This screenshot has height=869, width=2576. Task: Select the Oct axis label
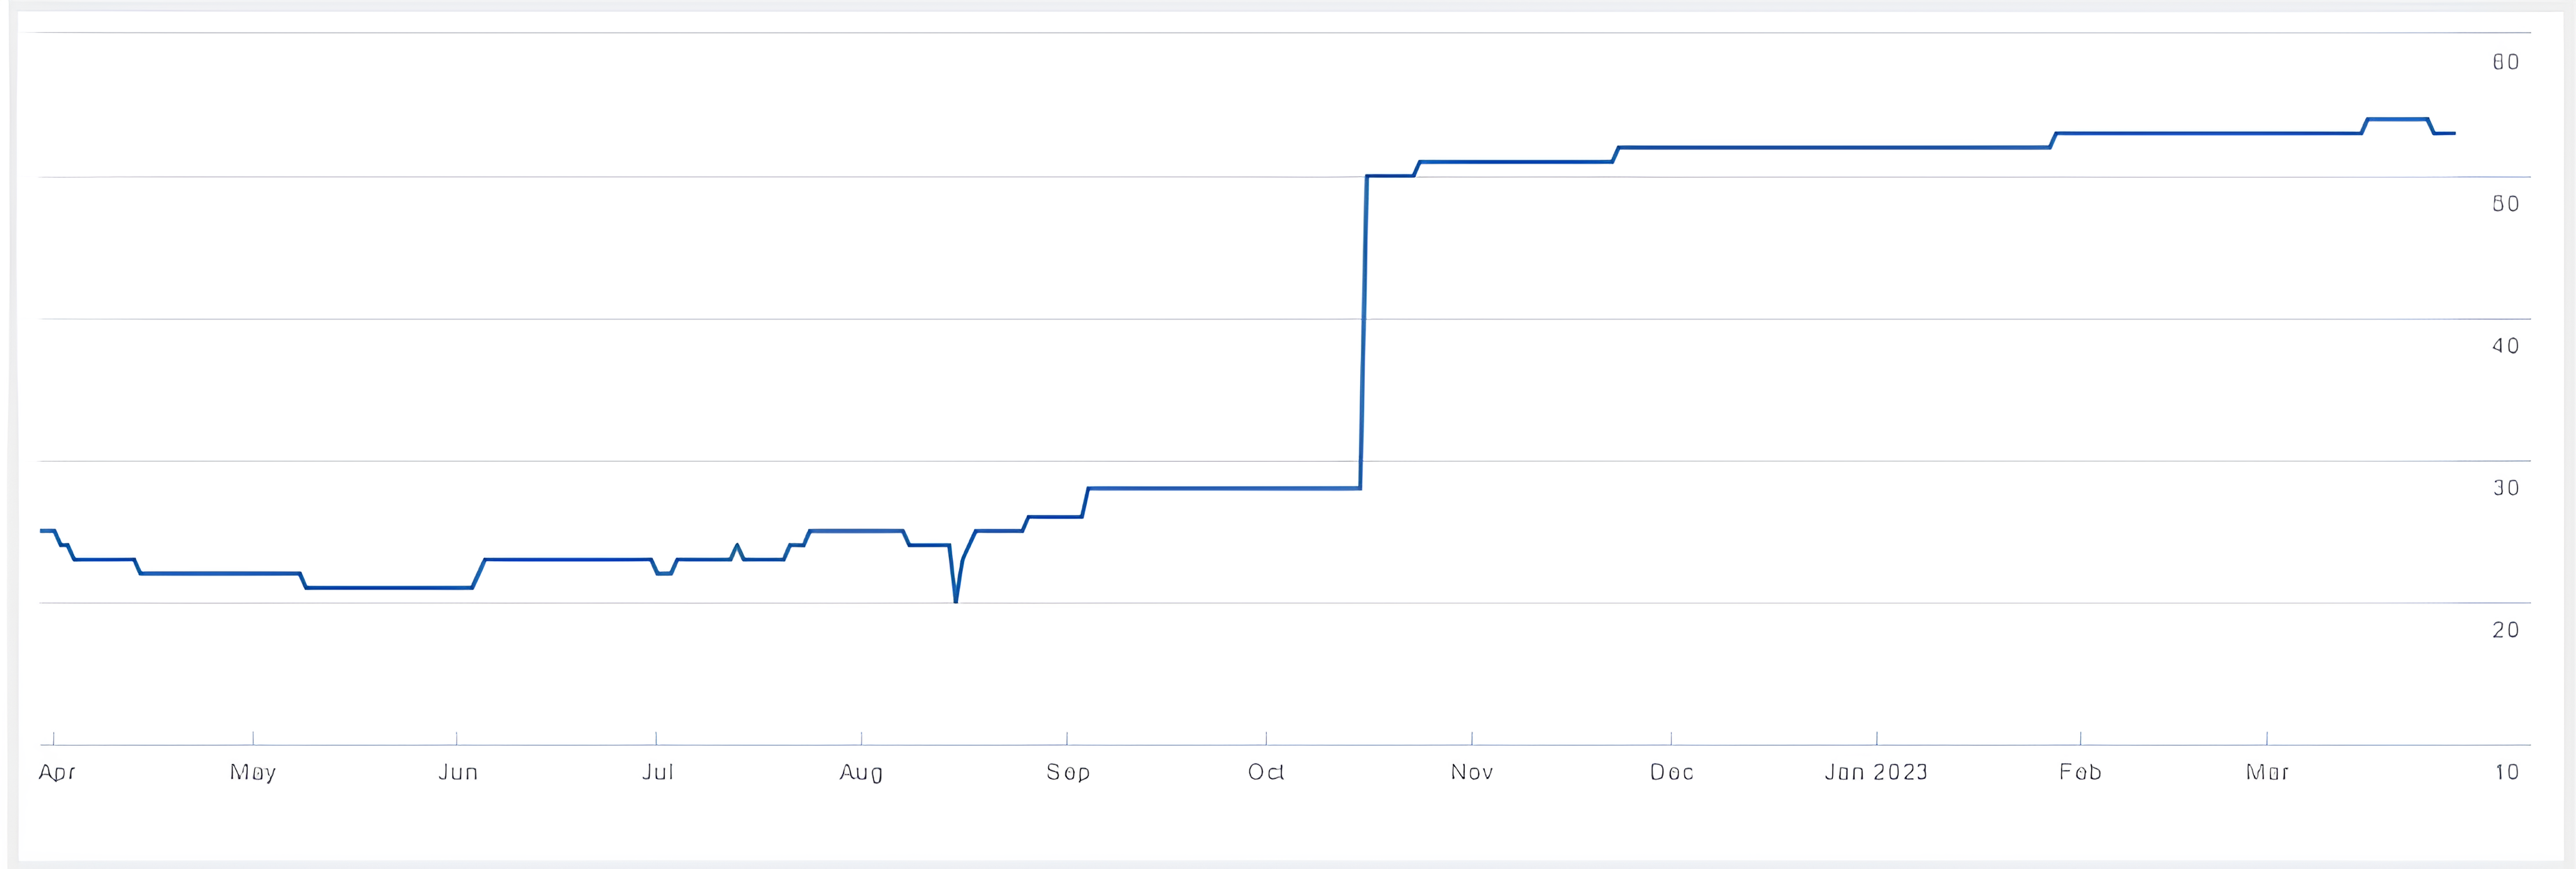coord(1266,772)
